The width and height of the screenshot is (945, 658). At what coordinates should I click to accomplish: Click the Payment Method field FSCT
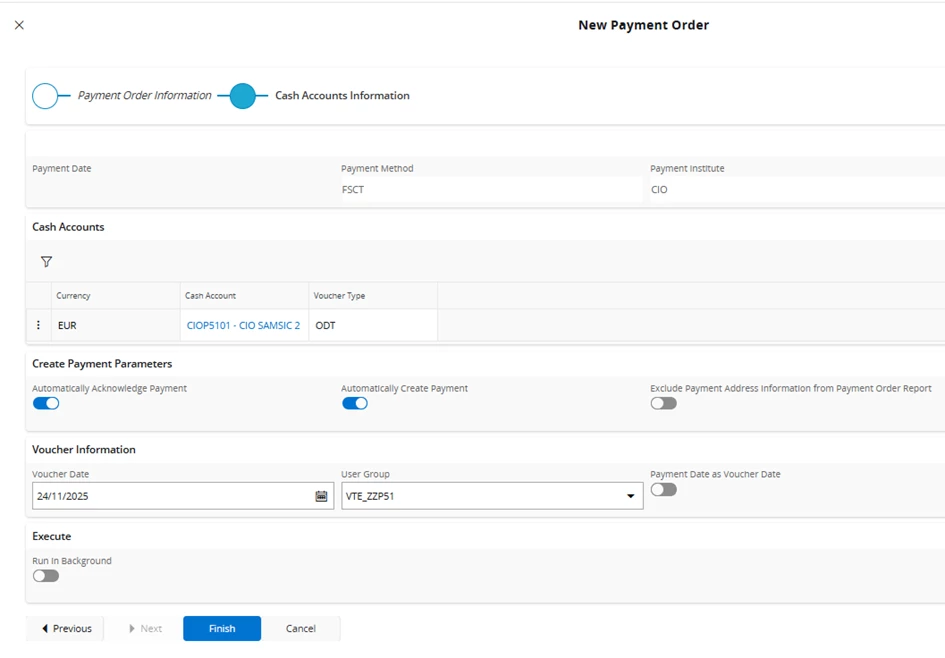(492, 189)
